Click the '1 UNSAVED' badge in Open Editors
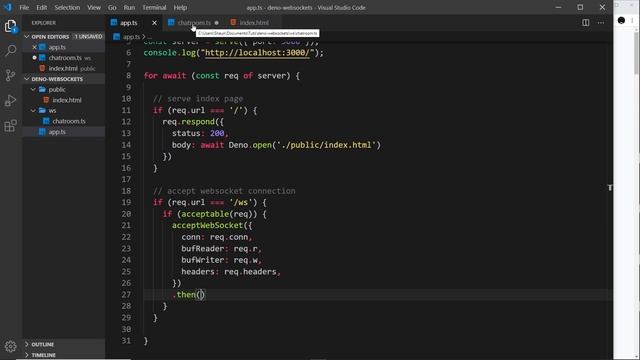The height and width of the screenshot is (360, 640). pyautogui.click(x=89, y=37)
